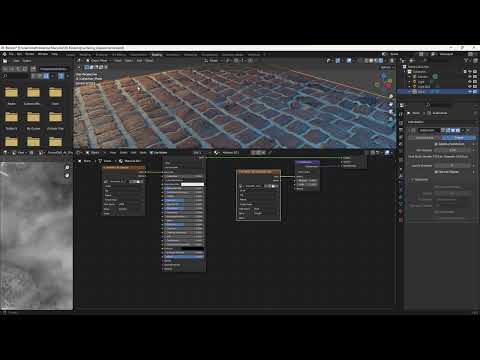Open shader type Object dropdown in node editor
Viewport: 480px width, 360px height.
[x=94, y=153]
